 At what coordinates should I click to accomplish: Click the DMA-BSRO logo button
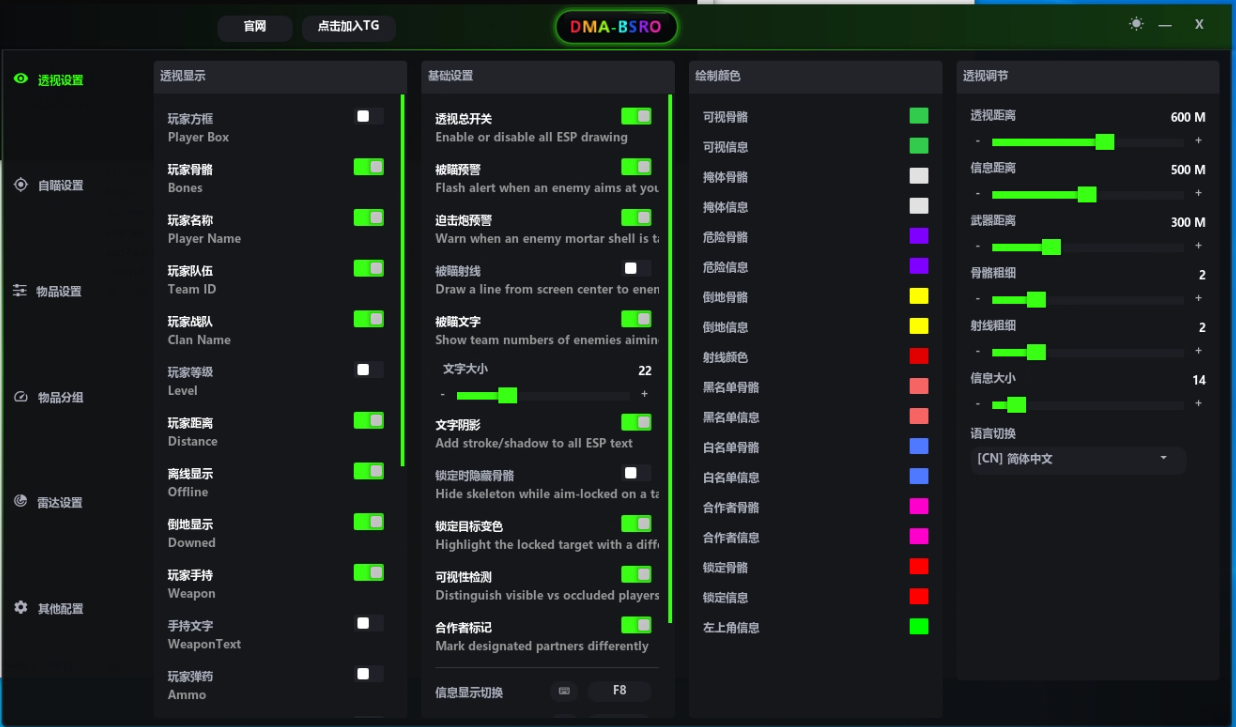coord(616,27)
